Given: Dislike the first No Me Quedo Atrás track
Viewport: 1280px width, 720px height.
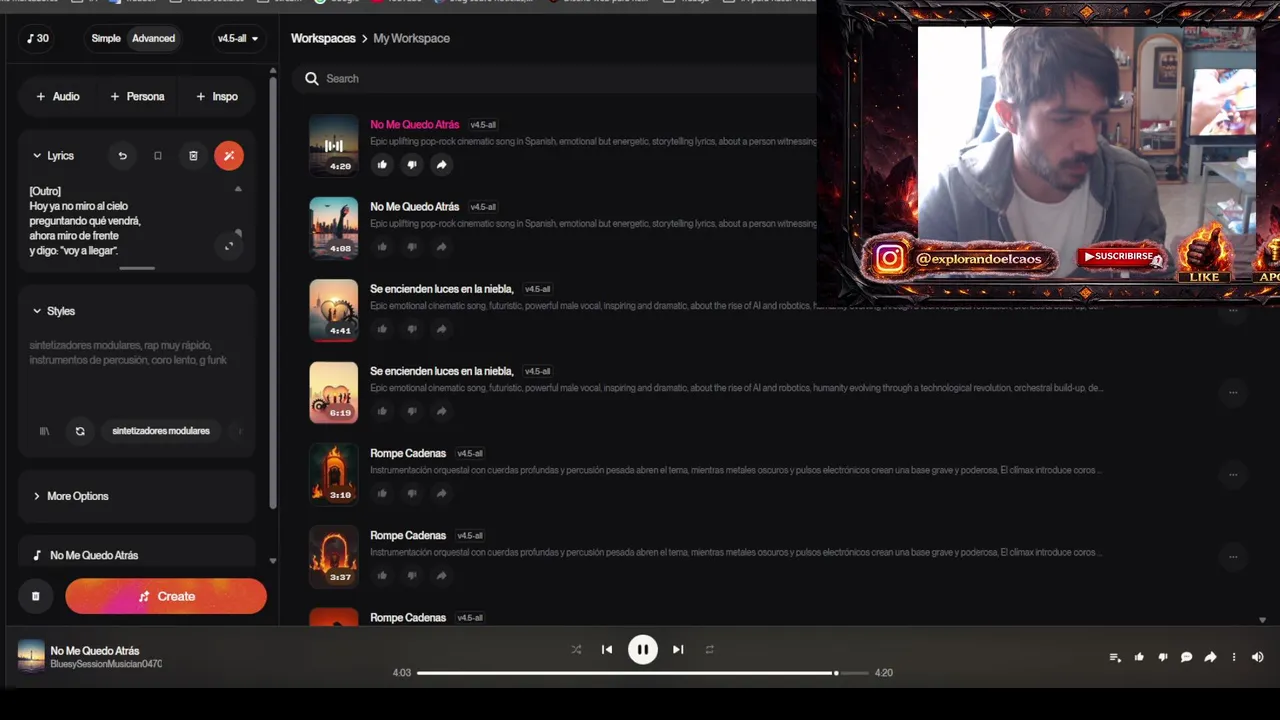Looking at the screenshot, I should coord(412,165).
